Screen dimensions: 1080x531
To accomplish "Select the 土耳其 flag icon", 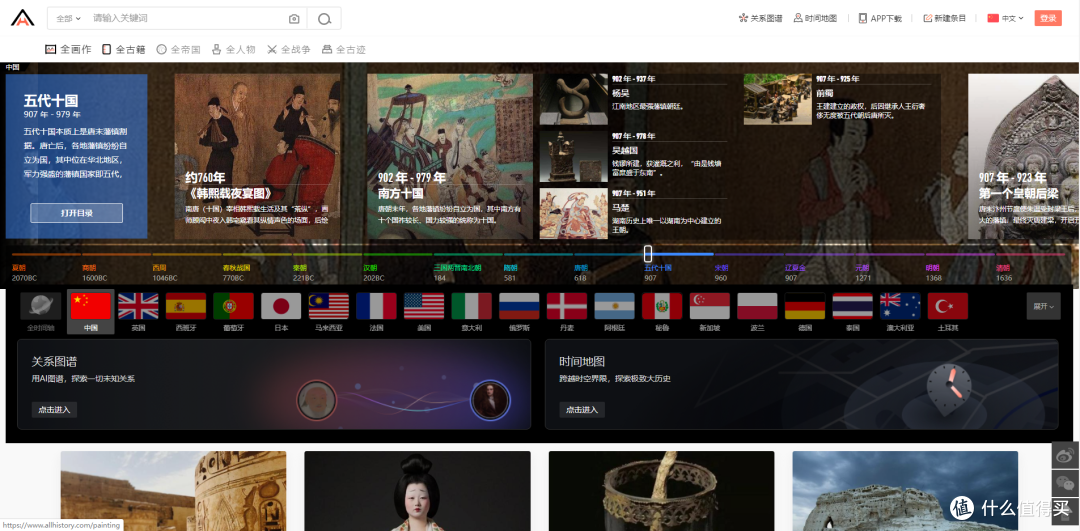I will (x=948, y=306).
